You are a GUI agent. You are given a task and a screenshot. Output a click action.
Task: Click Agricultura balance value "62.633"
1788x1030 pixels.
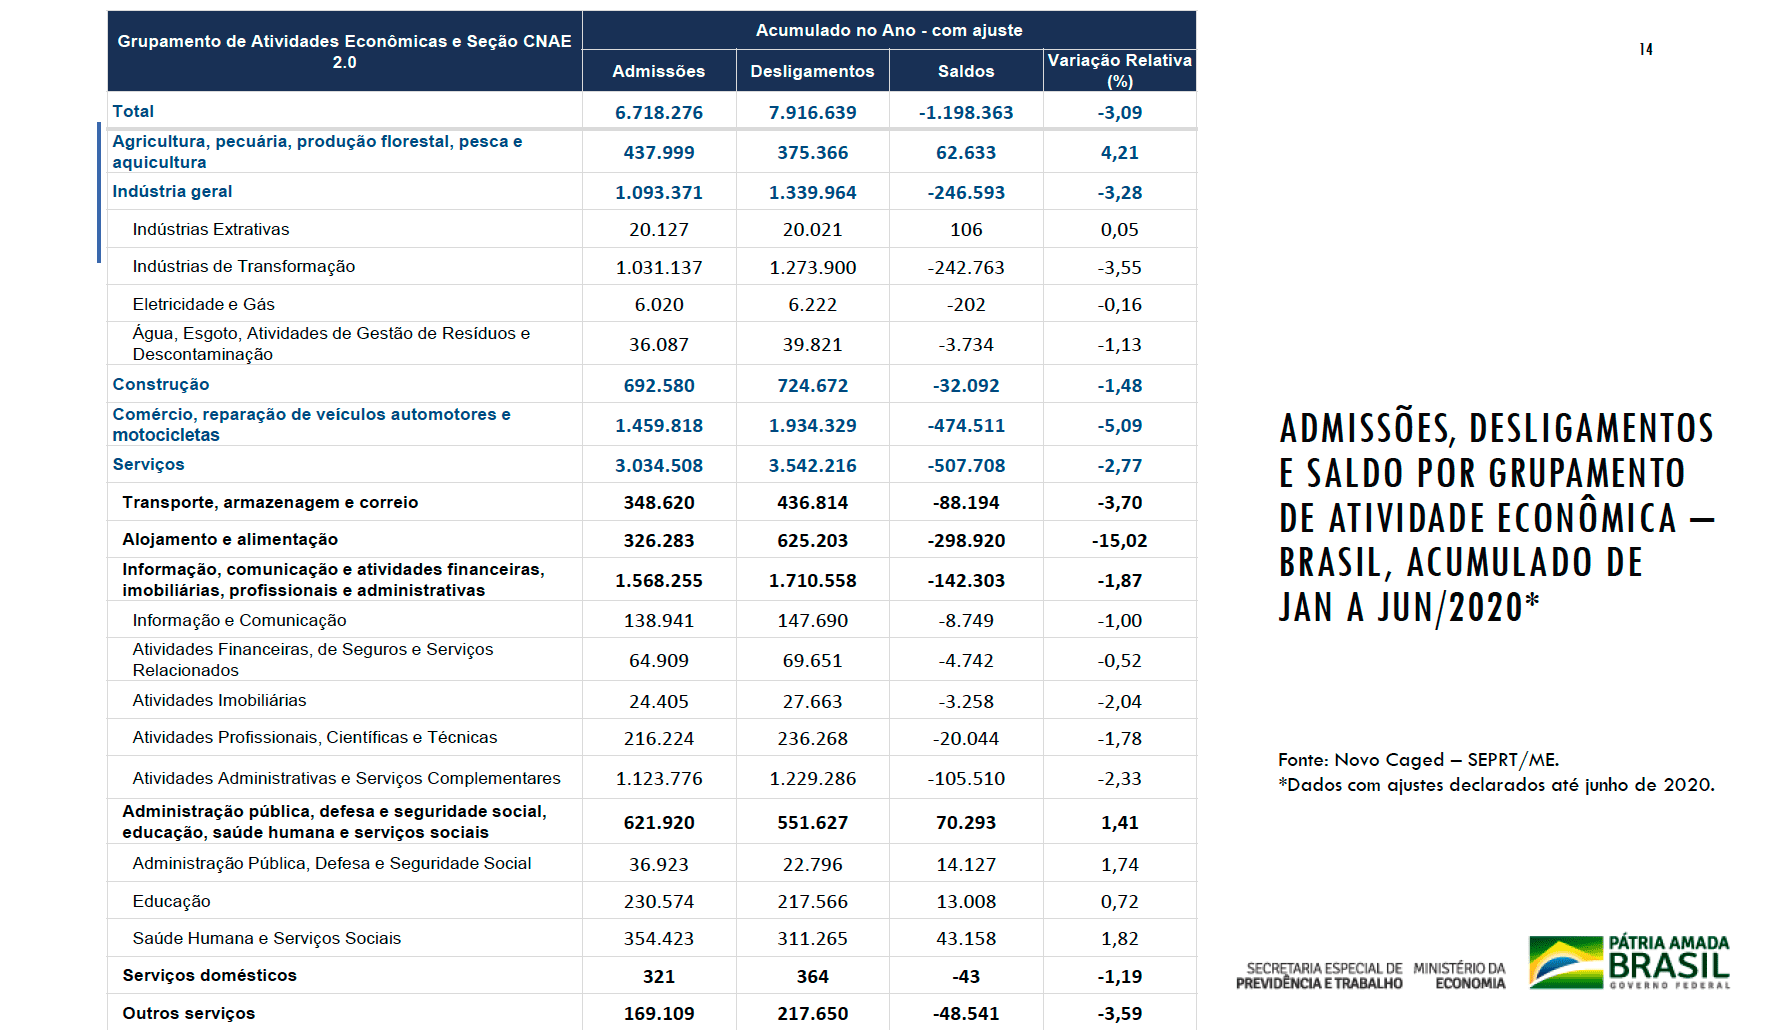966,153
